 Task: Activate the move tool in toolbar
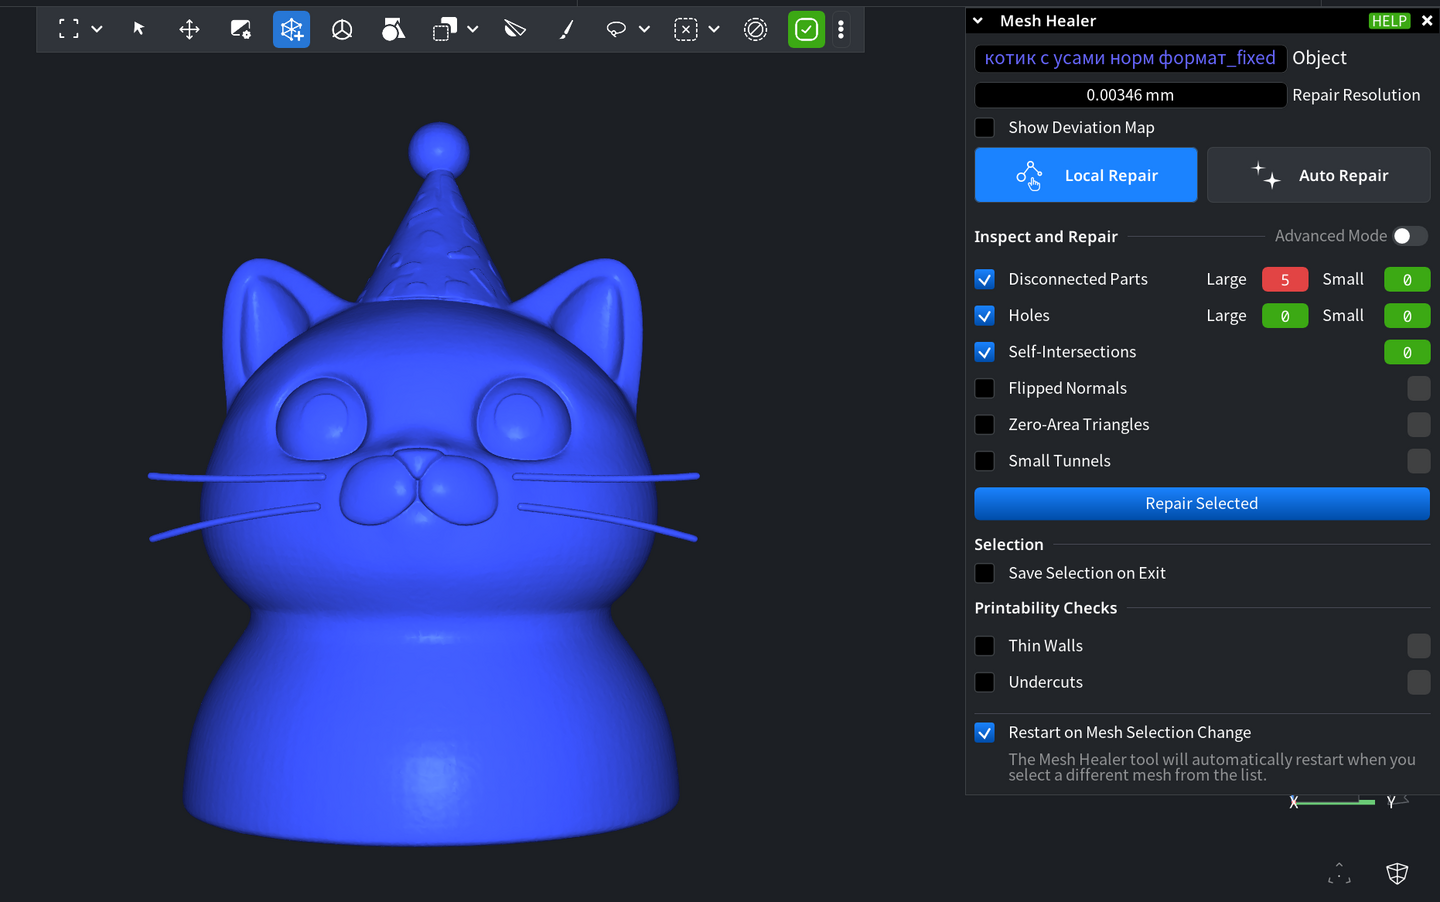[189, 30]
